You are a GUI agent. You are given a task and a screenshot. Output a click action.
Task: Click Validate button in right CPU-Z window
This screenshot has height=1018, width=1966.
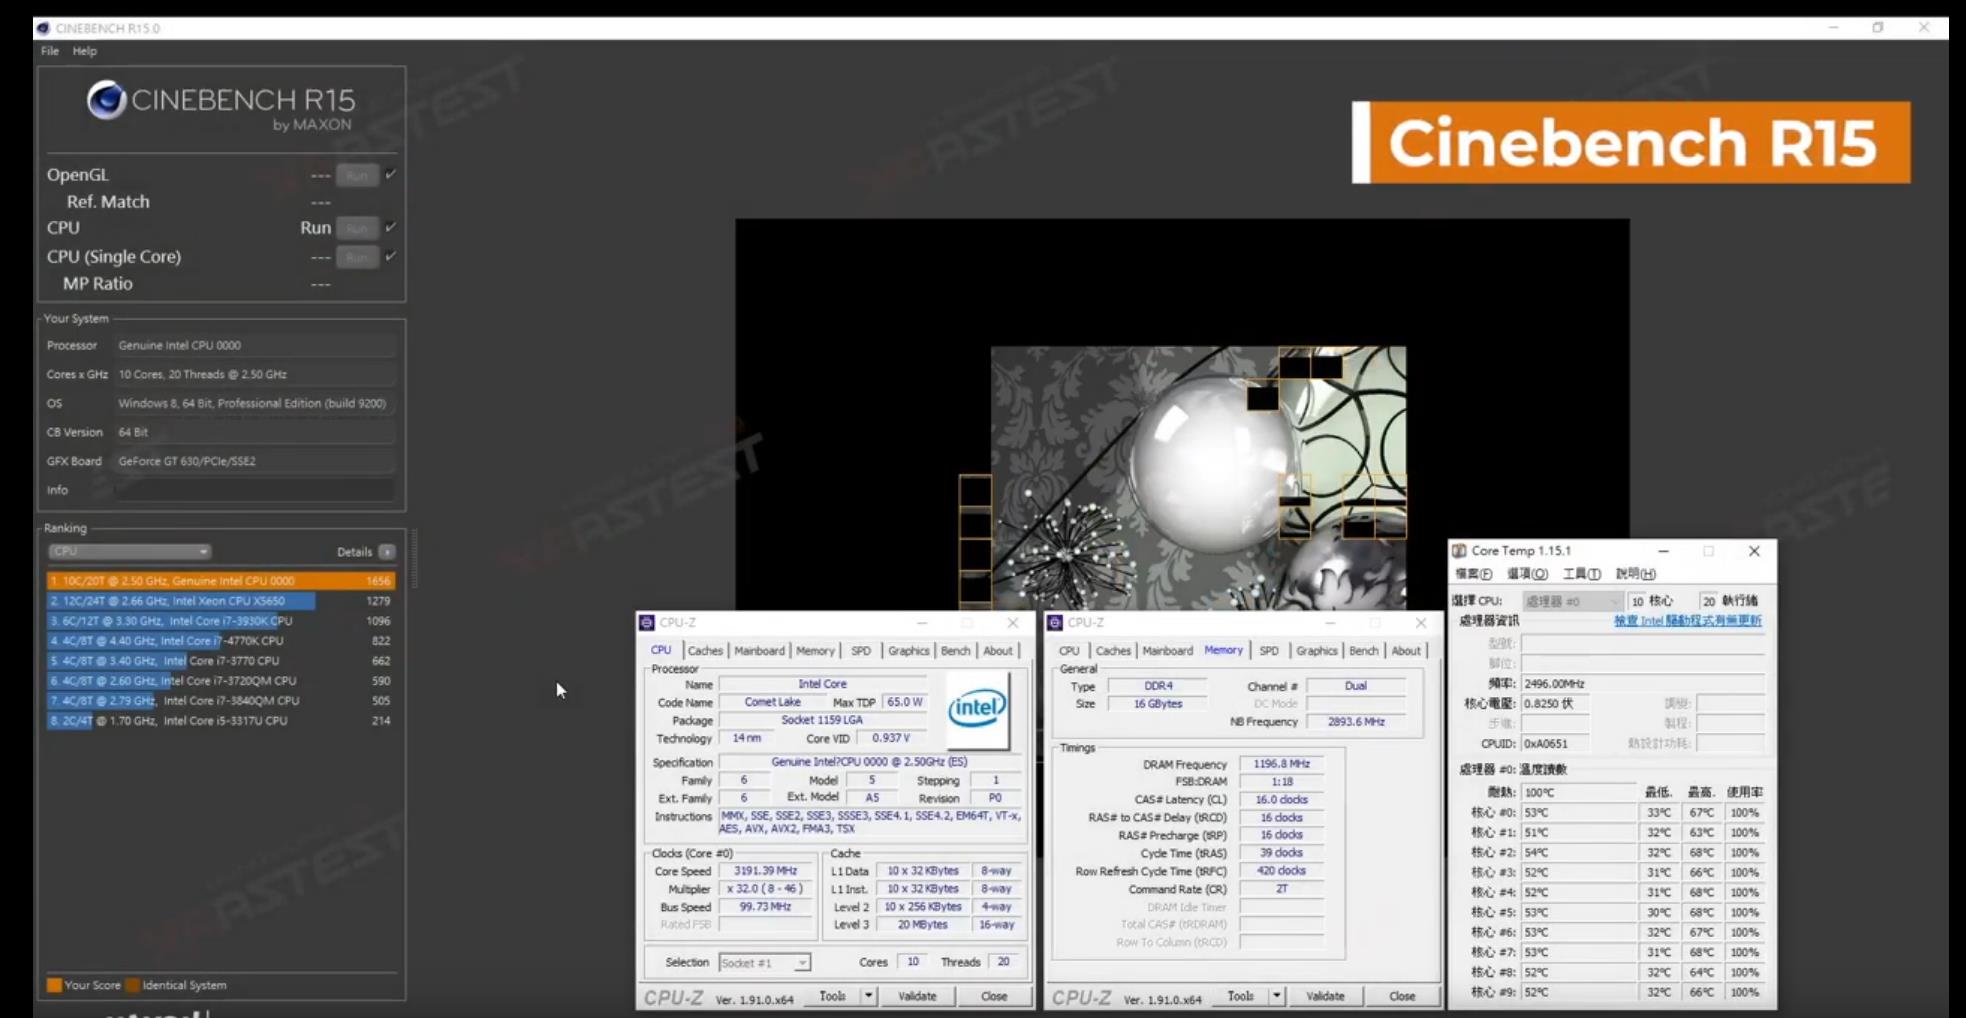coord(1325,996)
